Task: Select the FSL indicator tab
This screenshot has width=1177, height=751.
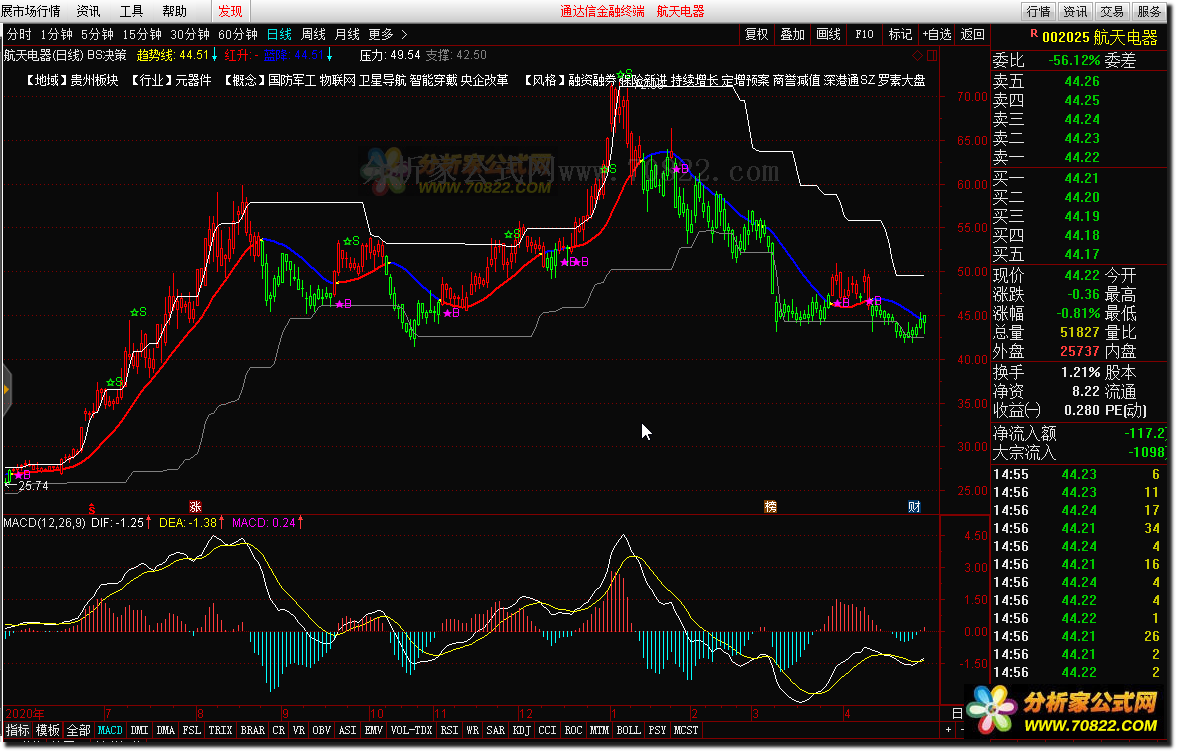Action: (x=192, y=730)
